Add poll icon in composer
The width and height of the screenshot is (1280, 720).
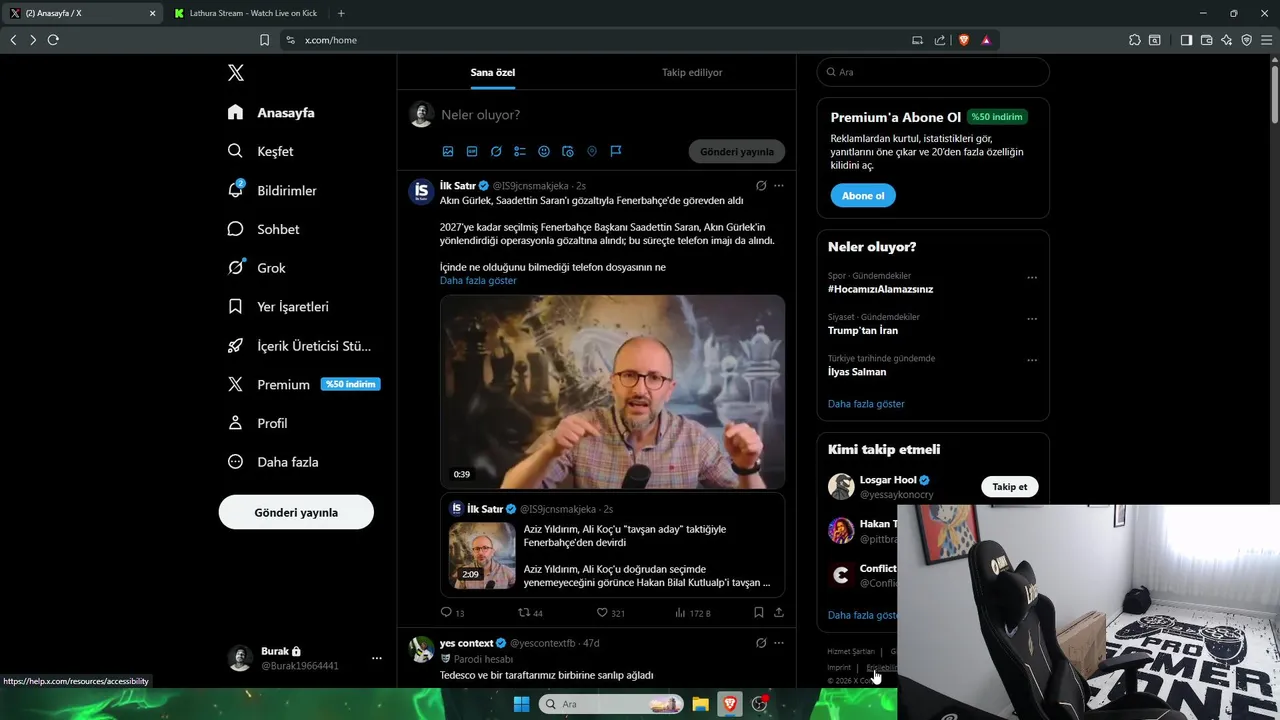(520, 151)
